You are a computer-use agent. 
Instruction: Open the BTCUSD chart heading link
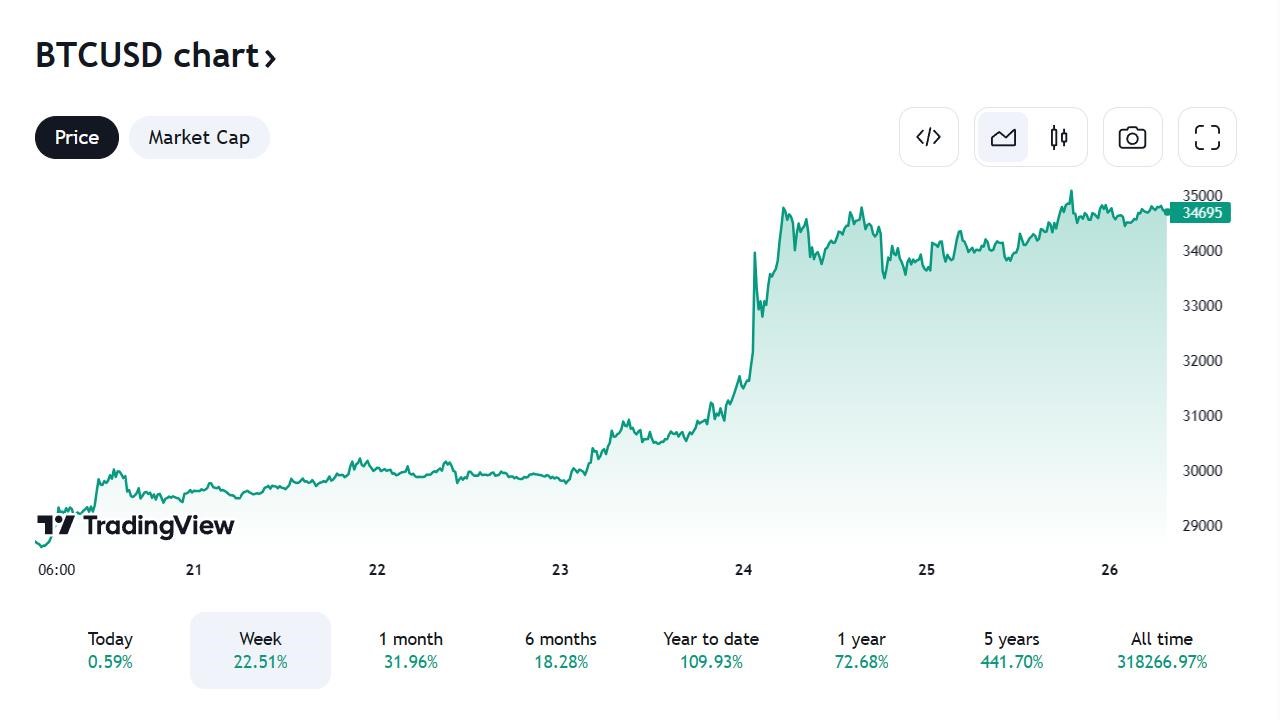click(x=147, y=56)
